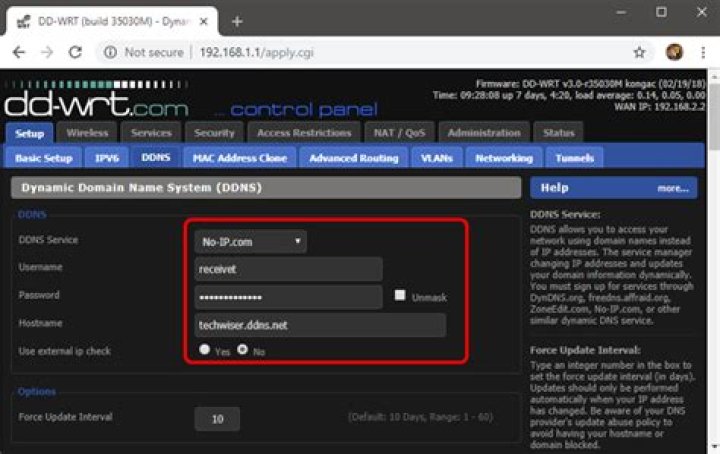Click the browser forward arrow
The image size is (720, 454).
[x=46, y=52]
